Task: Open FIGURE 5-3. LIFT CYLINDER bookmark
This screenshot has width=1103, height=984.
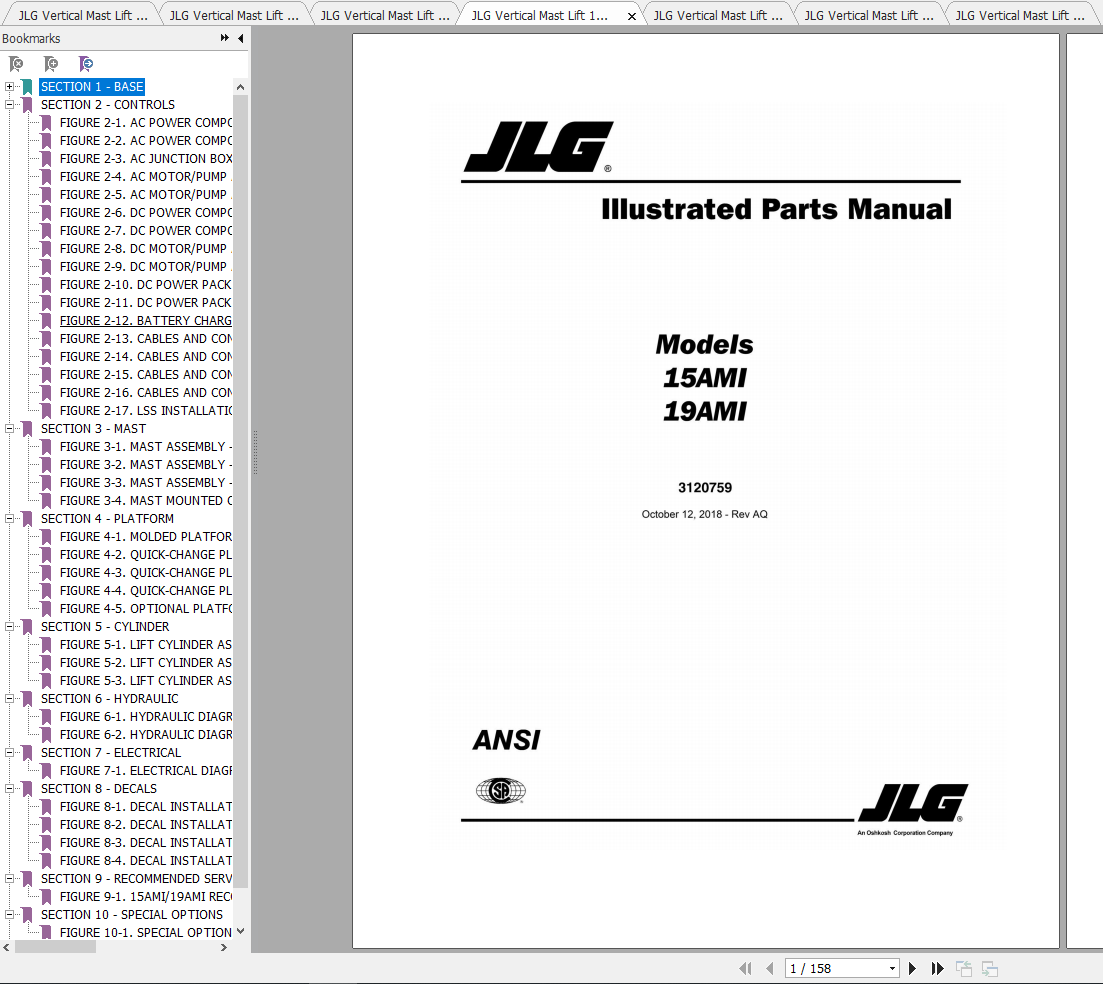Action: (146, 681)
